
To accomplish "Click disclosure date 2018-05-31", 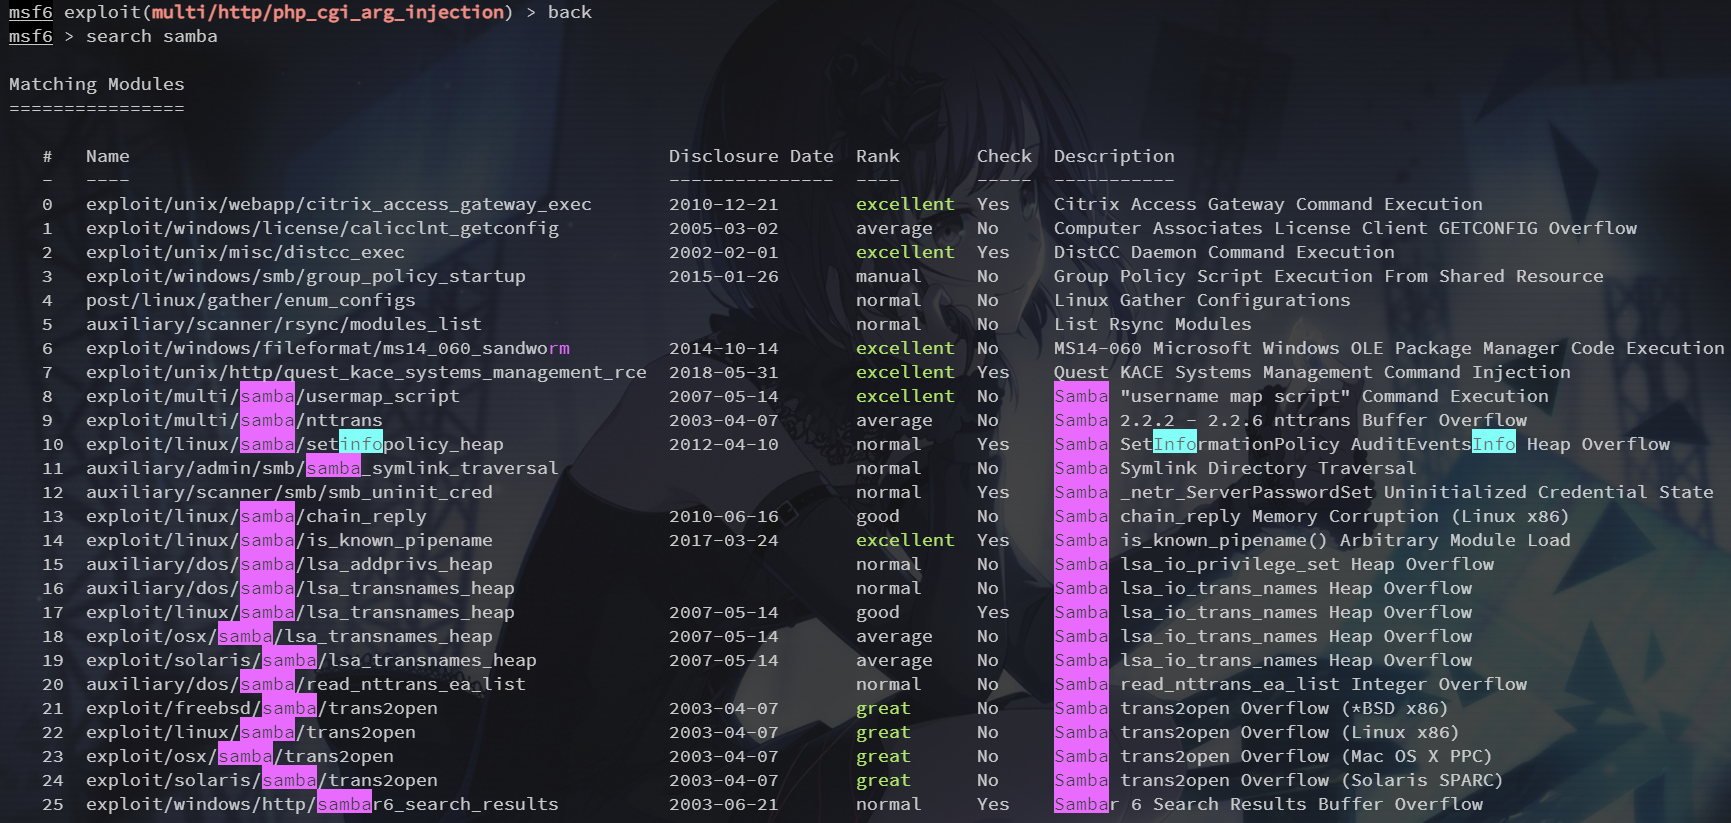I will [x=724, y=372].
